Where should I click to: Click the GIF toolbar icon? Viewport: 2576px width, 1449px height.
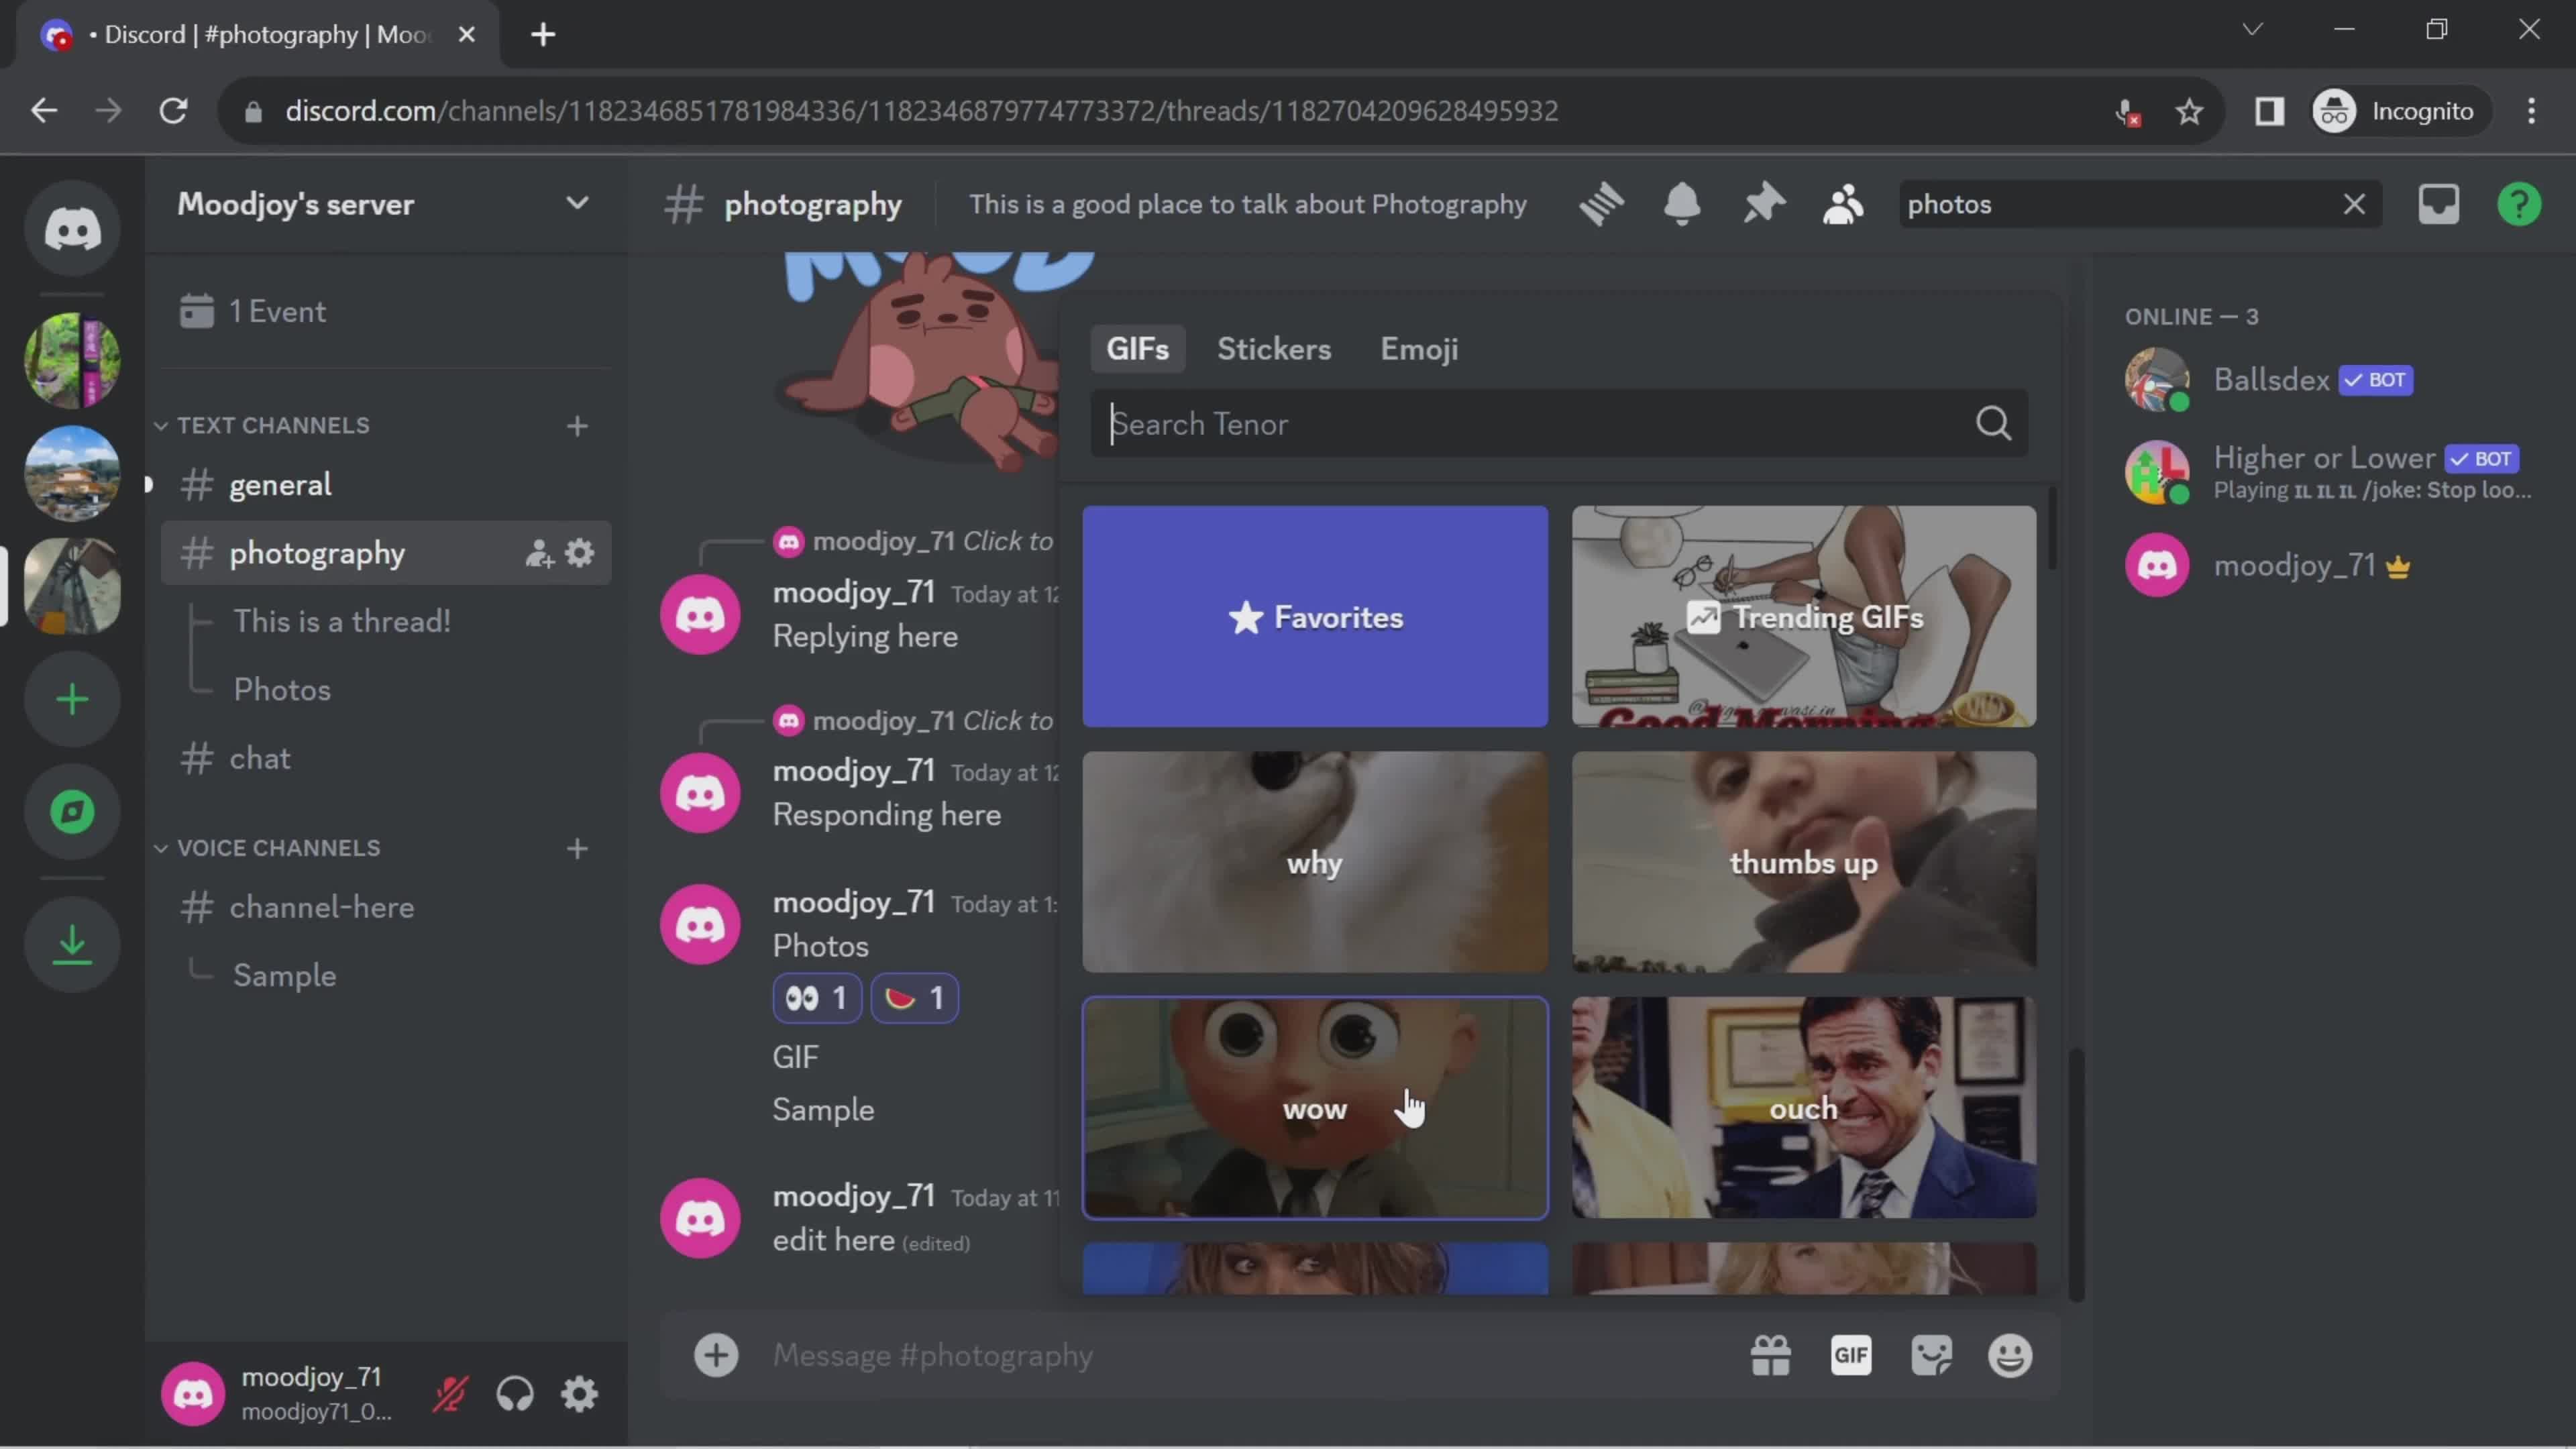1851,1355
